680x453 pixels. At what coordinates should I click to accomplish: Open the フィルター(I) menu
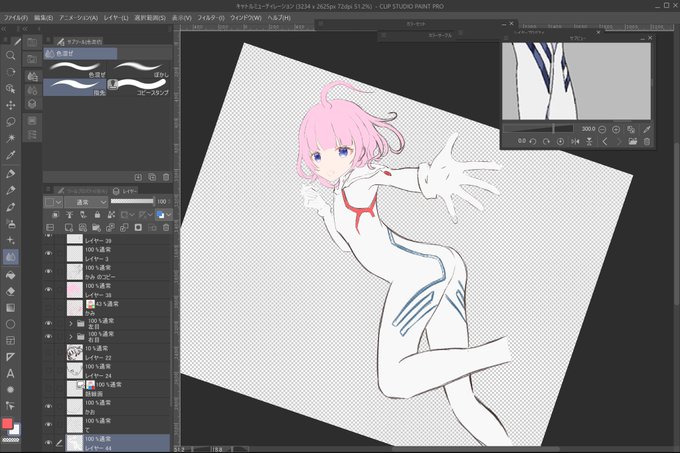[x=211, y=18]
